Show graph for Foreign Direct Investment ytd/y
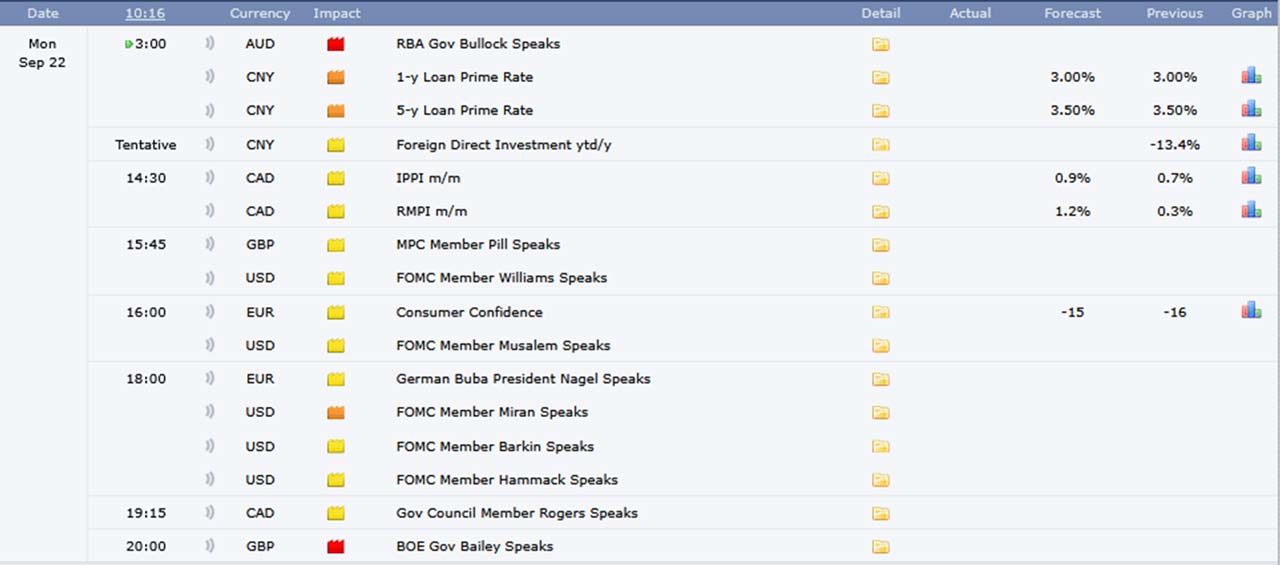 click(1251, 143)
